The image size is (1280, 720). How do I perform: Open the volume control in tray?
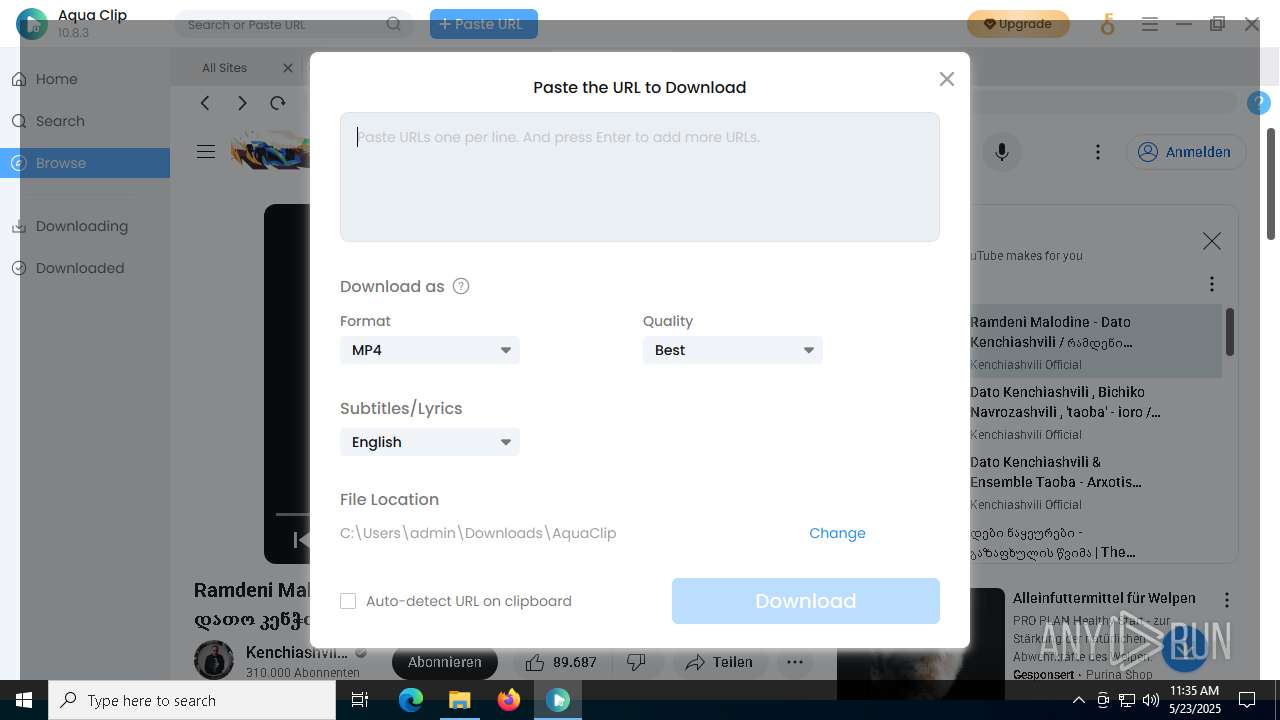tap(1151, 700)
